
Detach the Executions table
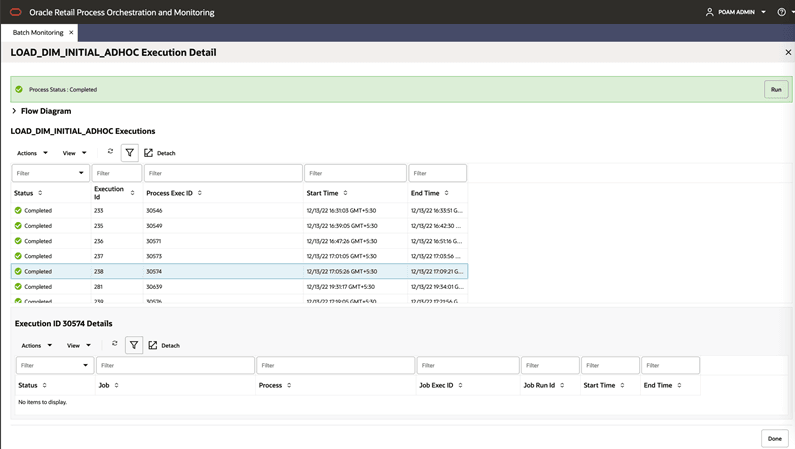(x=160, y=153)
